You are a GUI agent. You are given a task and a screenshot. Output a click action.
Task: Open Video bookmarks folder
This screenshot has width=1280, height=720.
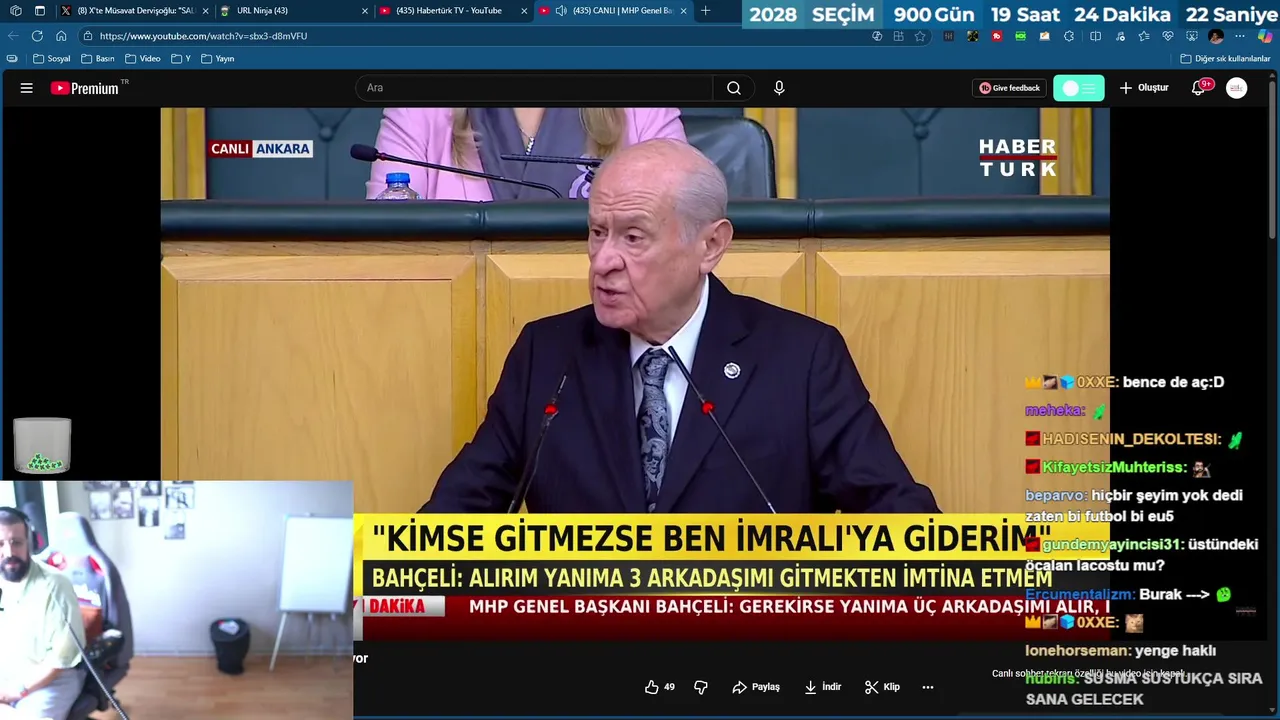coord(142,59)
